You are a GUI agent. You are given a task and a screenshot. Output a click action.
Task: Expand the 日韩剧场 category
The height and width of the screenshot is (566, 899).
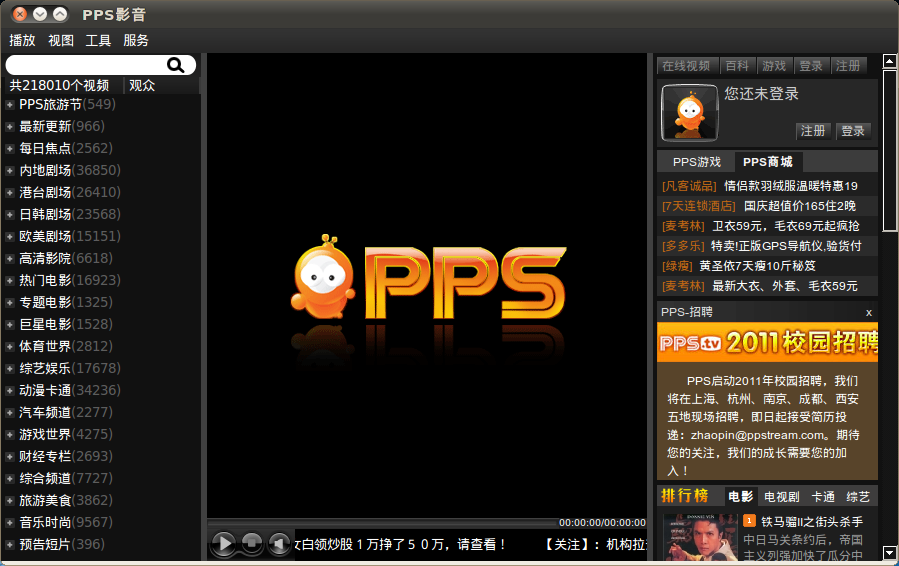coord(10,214)
